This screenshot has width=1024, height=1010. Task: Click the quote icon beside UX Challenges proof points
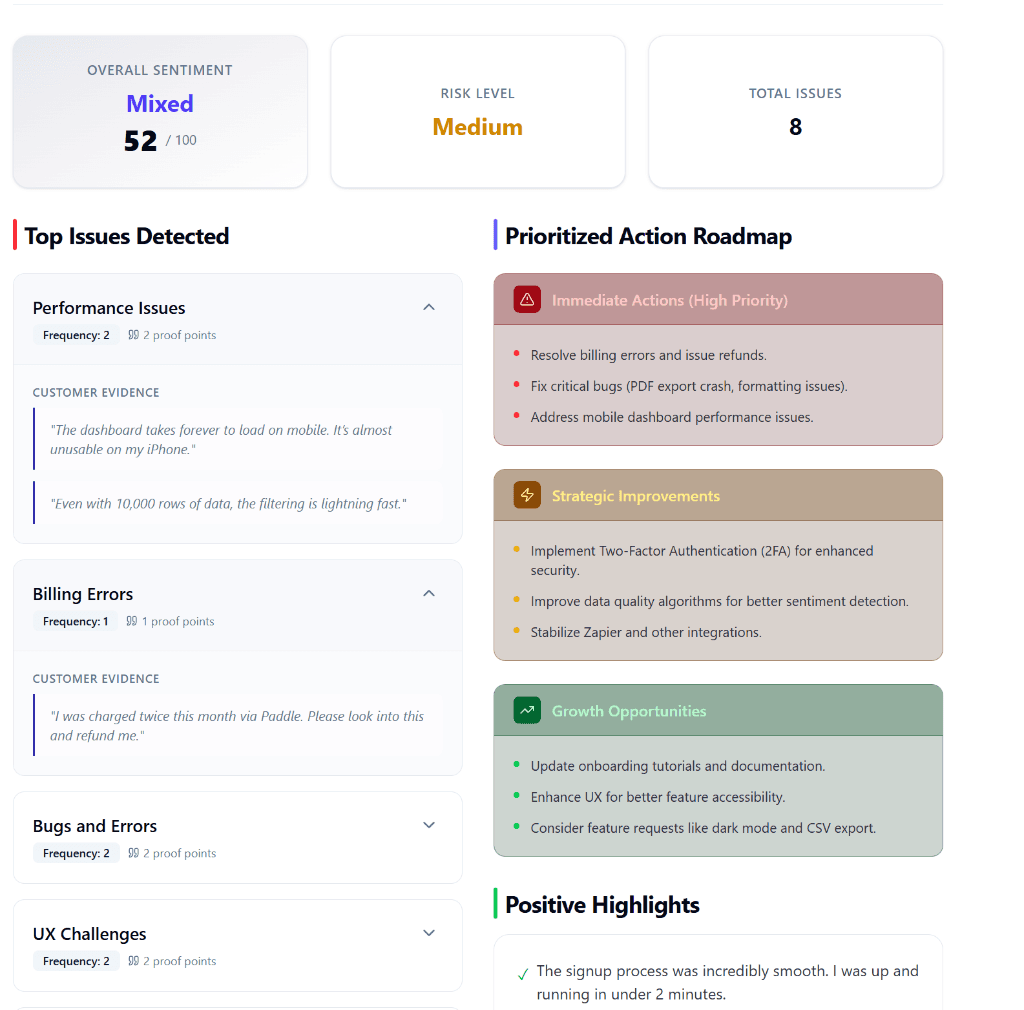coord(131,961)
